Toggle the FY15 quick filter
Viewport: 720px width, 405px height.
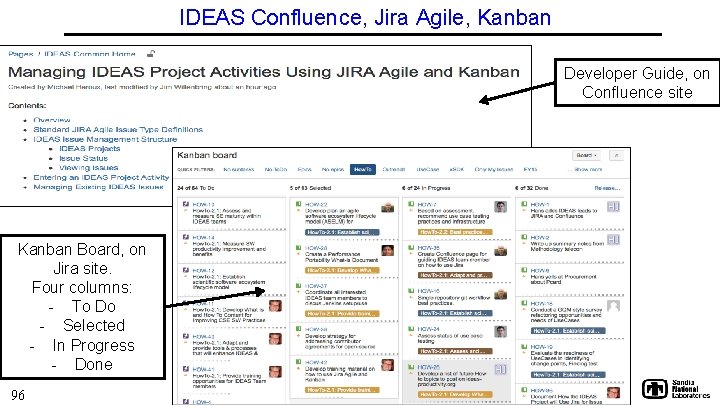[x=530, y=169]
